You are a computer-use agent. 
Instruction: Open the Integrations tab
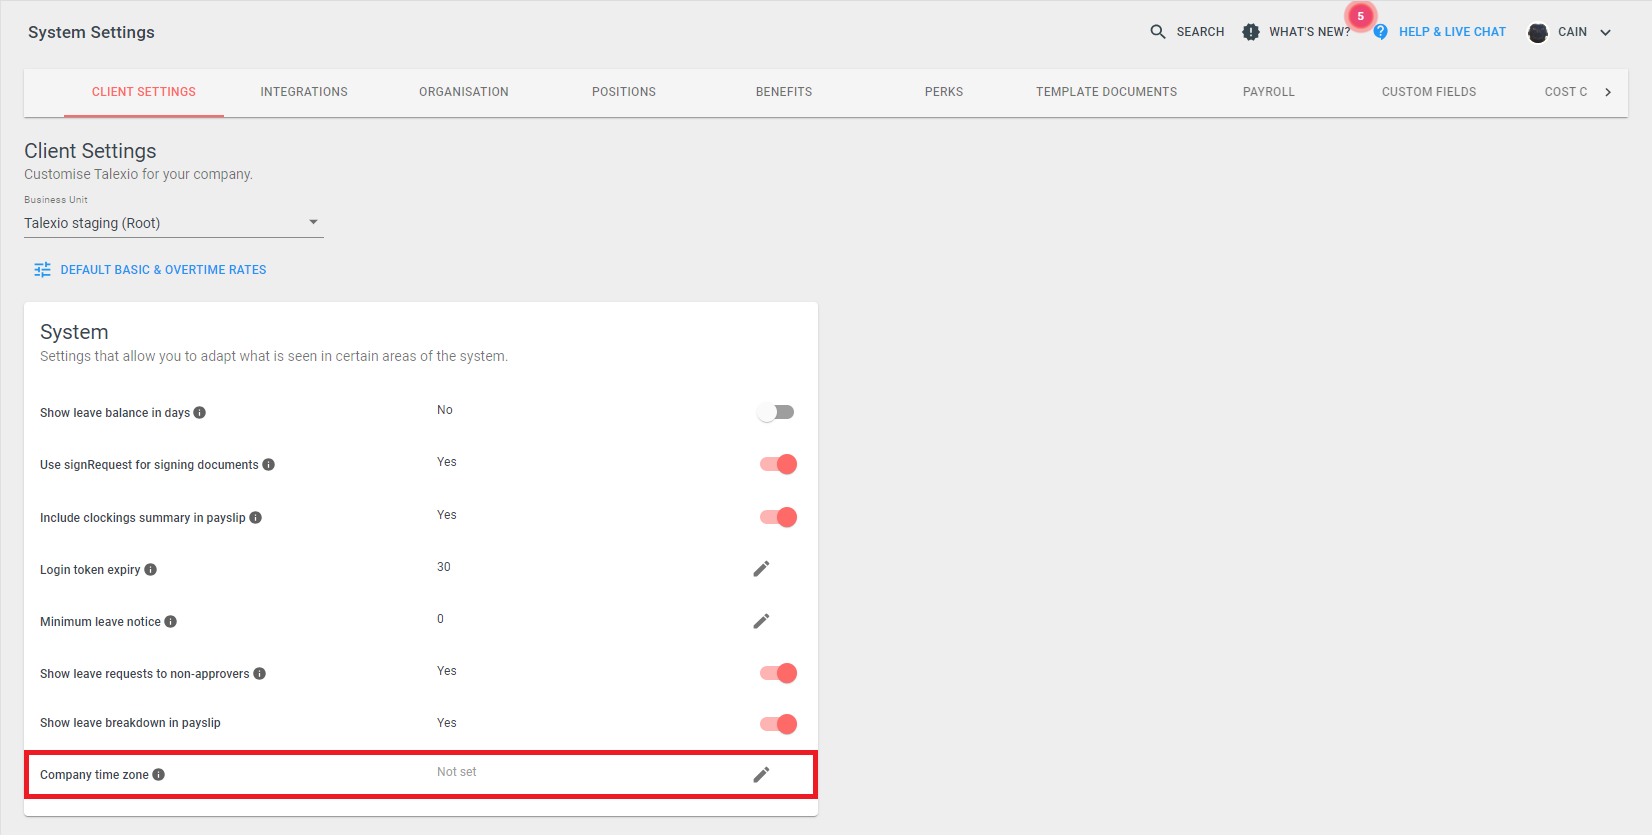pyautogui.click(x=304, y=92)
